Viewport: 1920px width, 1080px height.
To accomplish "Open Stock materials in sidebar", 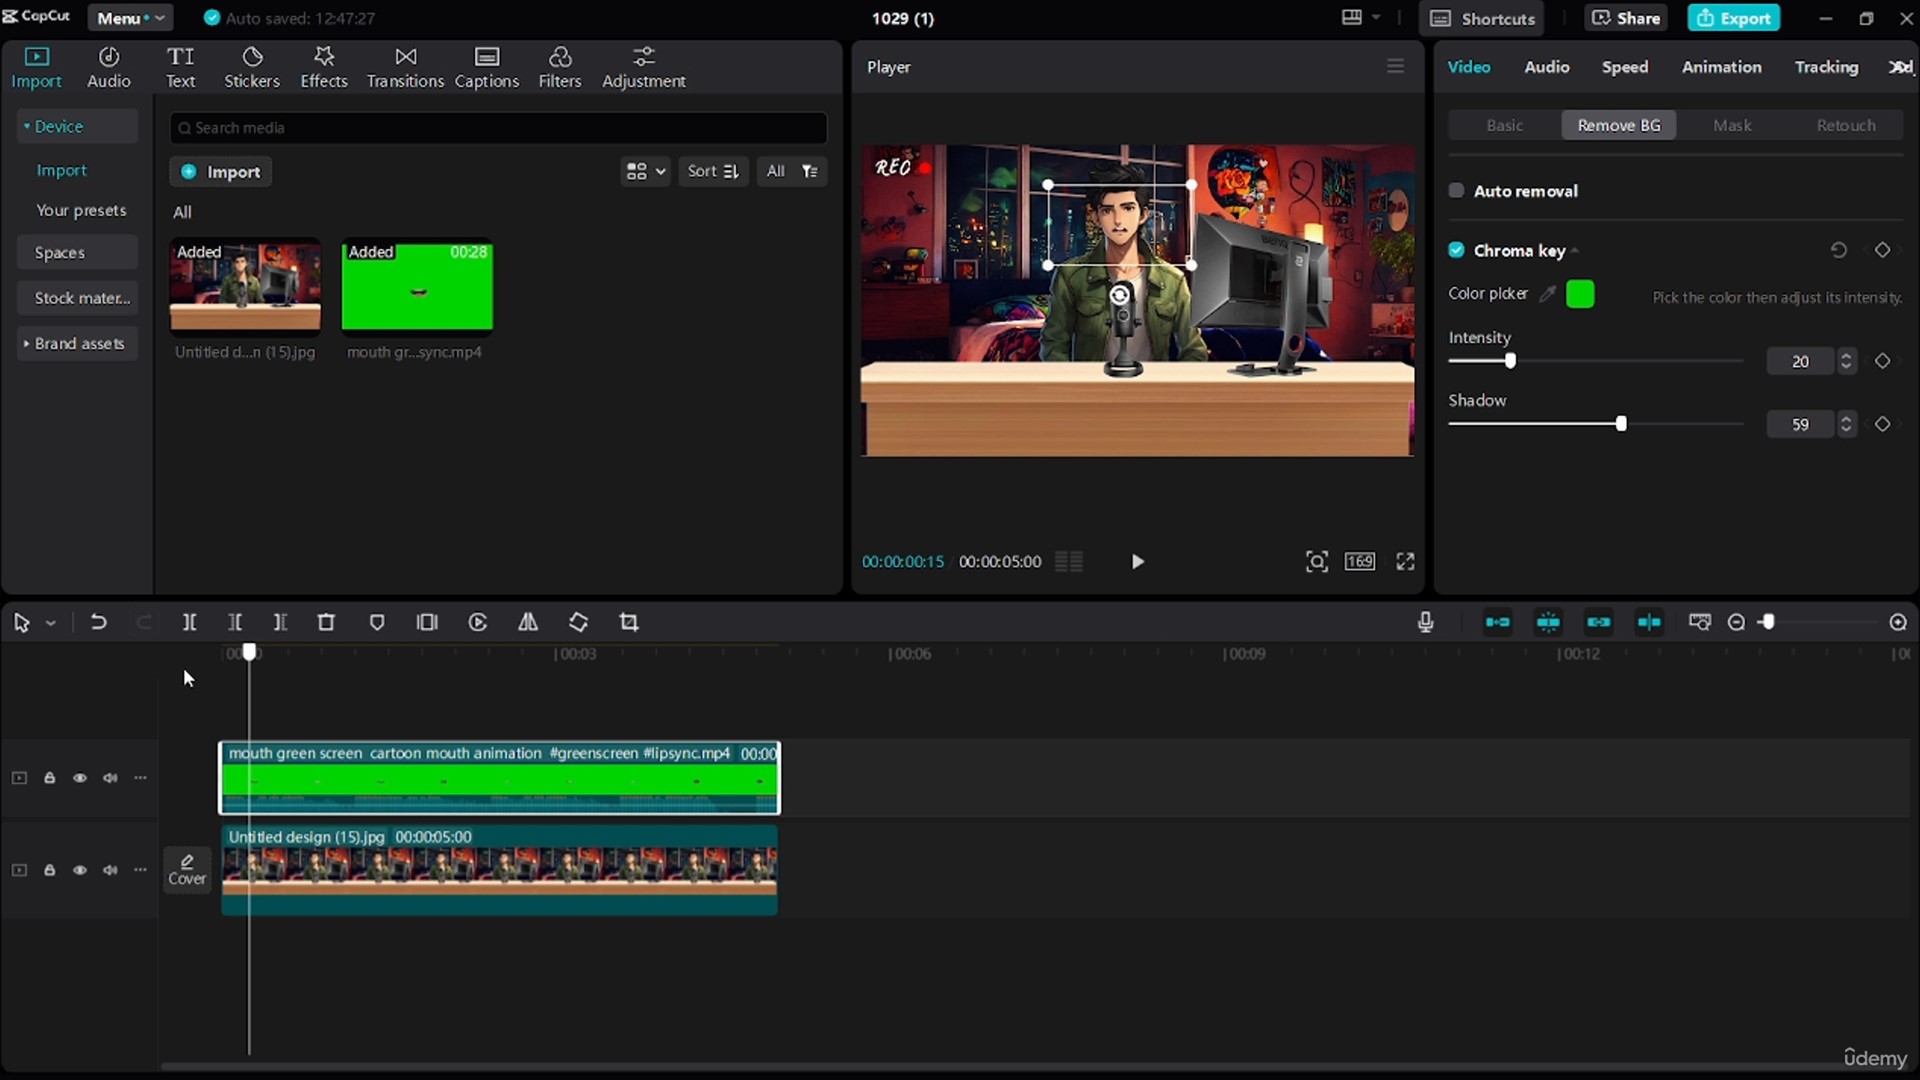I will (77, 298).
